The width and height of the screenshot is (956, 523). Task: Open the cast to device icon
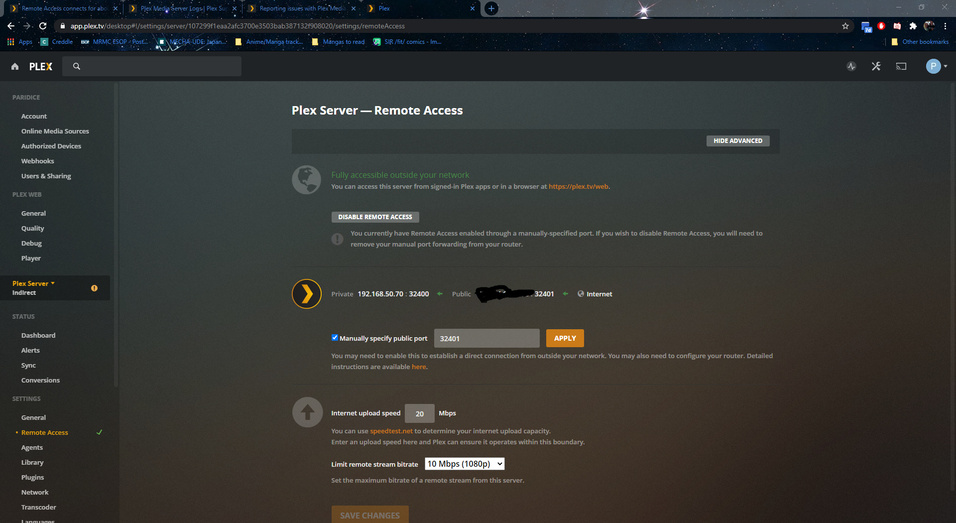(x=901, y=66)
